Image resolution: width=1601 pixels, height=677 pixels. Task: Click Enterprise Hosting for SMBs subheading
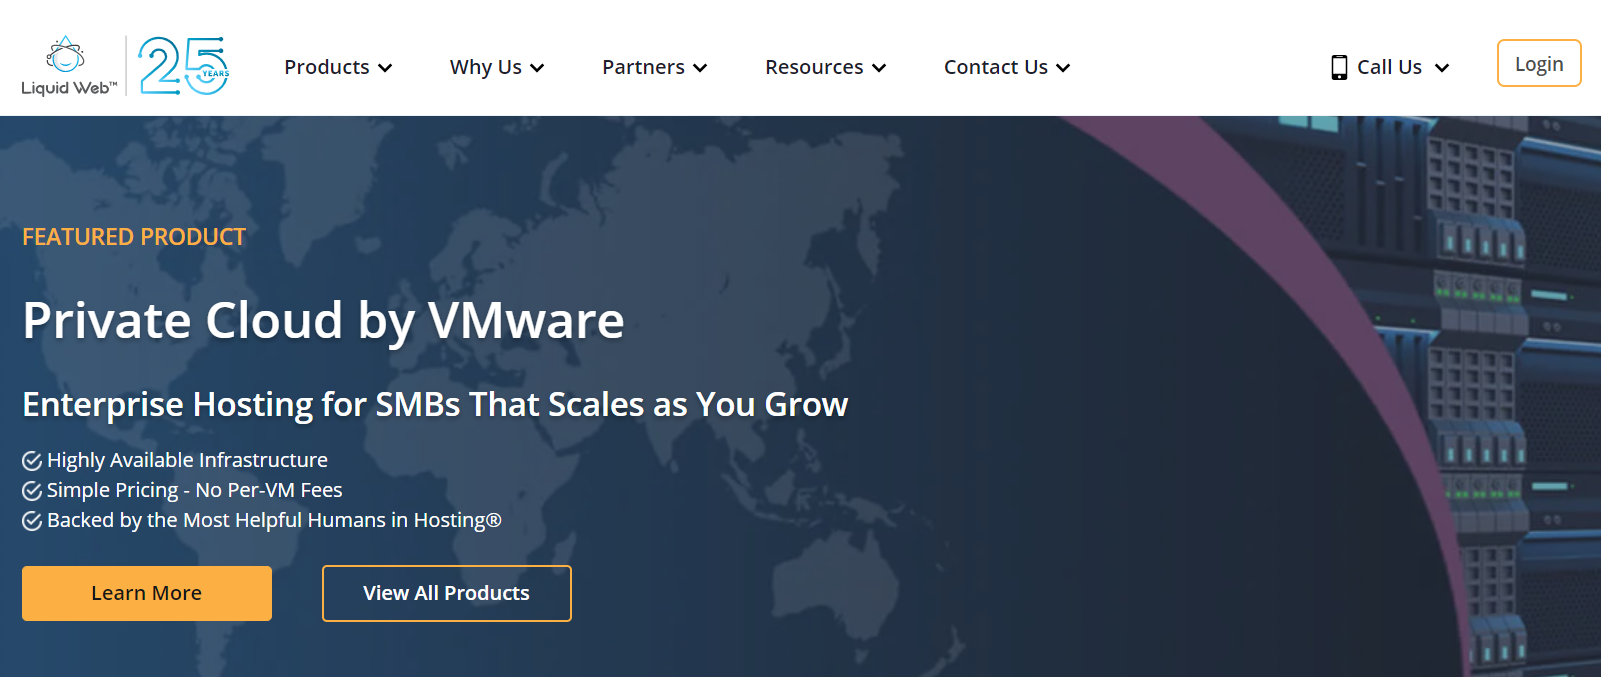(x=435, y=404)
